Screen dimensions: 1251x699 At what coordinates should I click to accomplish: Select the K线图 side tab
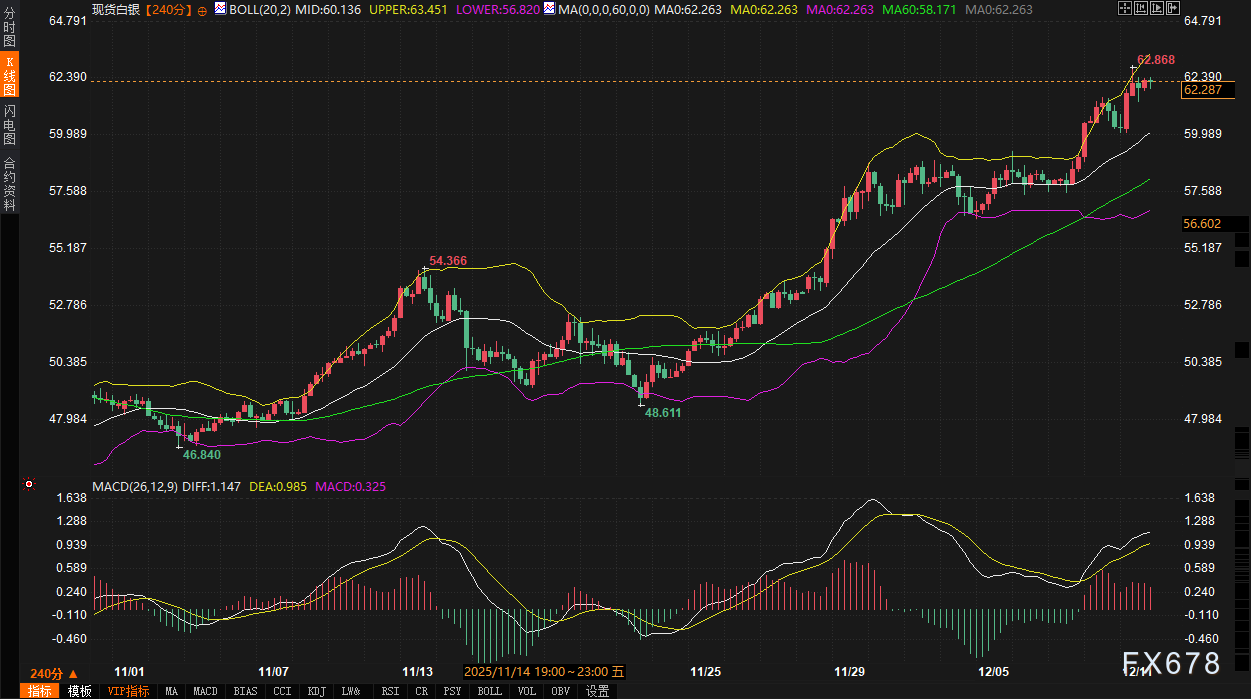click(10, 75)
